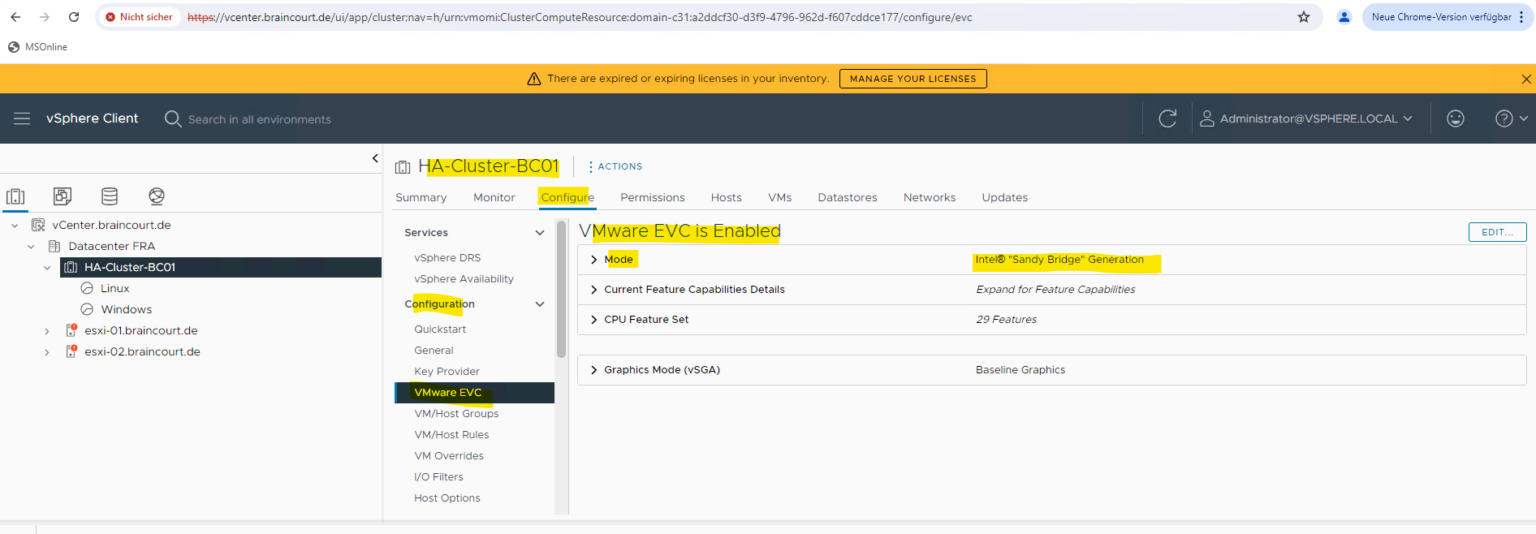Screen dimensions: 1536x534
Task: Switch to the Datastores tab
Action: (x=847, y=198)
